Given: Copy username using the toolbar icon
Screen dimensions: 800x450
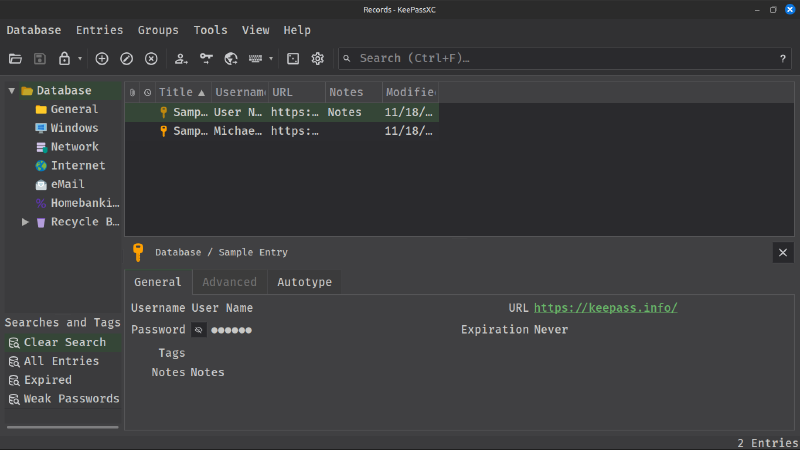Looking at the screenshot, I should click(x=181, y=59).
